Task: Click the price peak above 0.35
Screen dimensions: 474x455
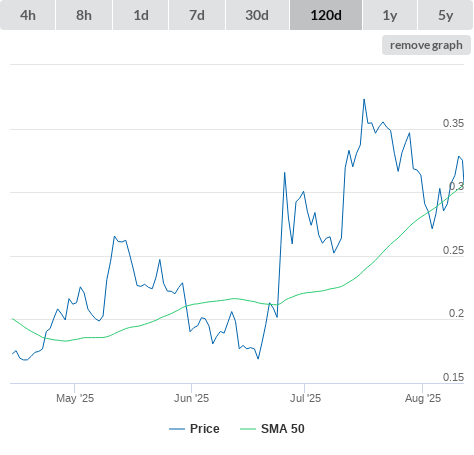Action: coord(364,99)
